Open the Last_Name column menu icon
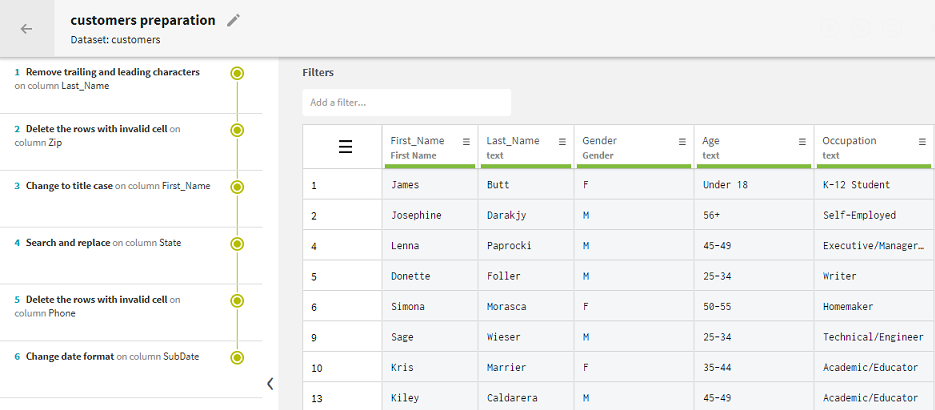The width and height of the screenshot is (935, 410). pos(562,142)
